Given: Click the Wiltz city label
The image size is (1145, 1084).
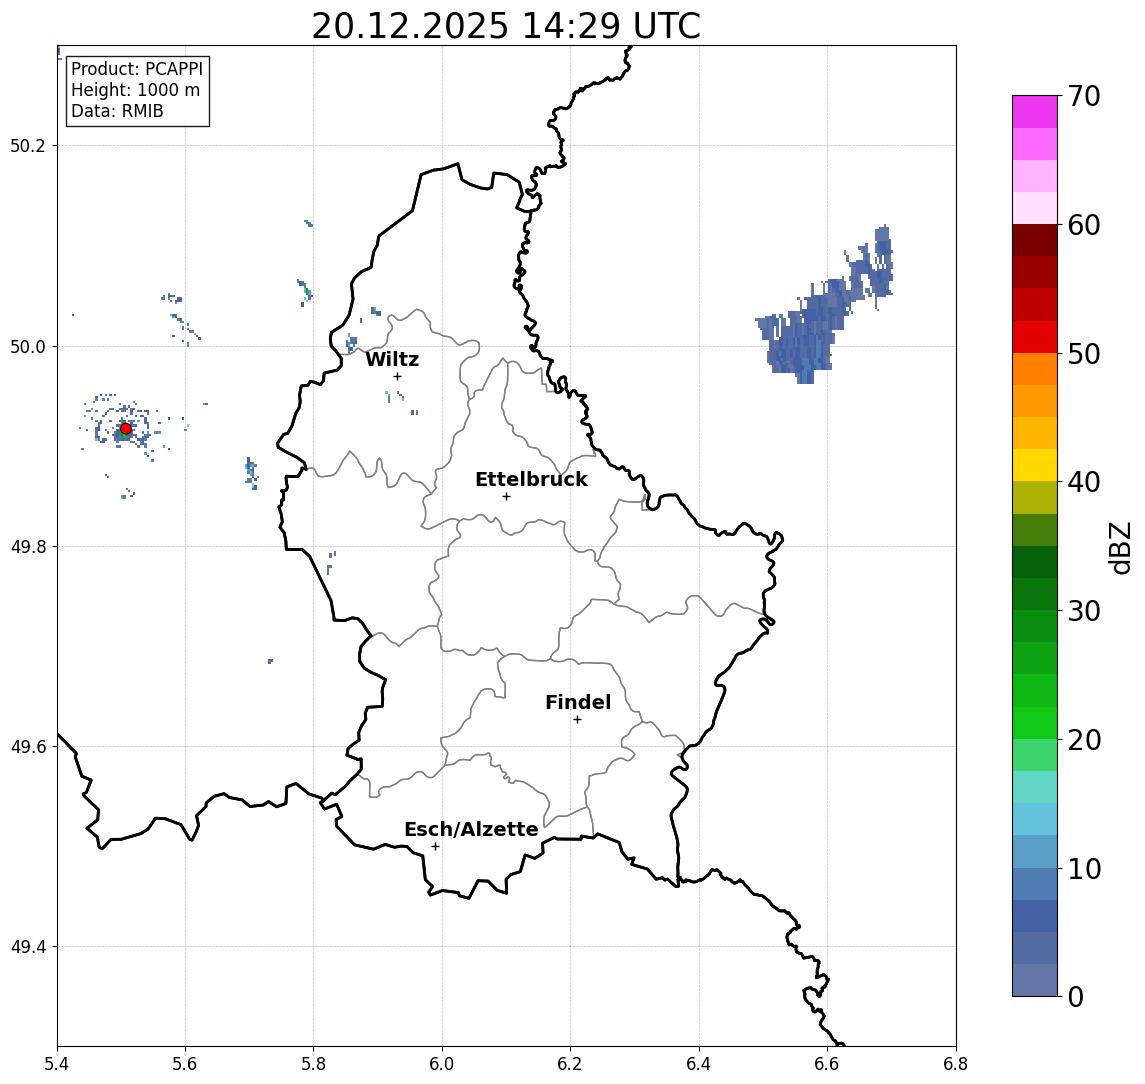Looking at the screenshot, I should pos(392,359).
